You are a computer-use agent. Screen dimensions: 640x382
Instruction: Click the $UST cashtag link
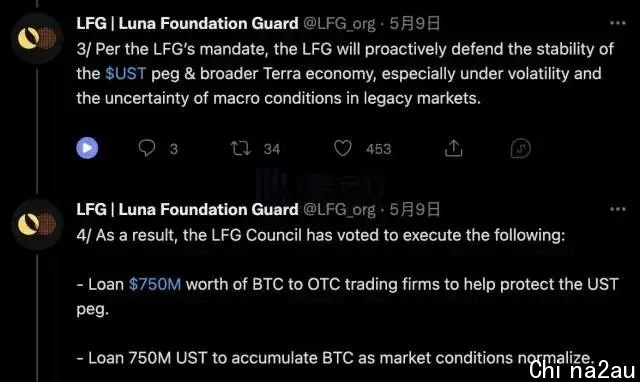click(x=125, y=73)
